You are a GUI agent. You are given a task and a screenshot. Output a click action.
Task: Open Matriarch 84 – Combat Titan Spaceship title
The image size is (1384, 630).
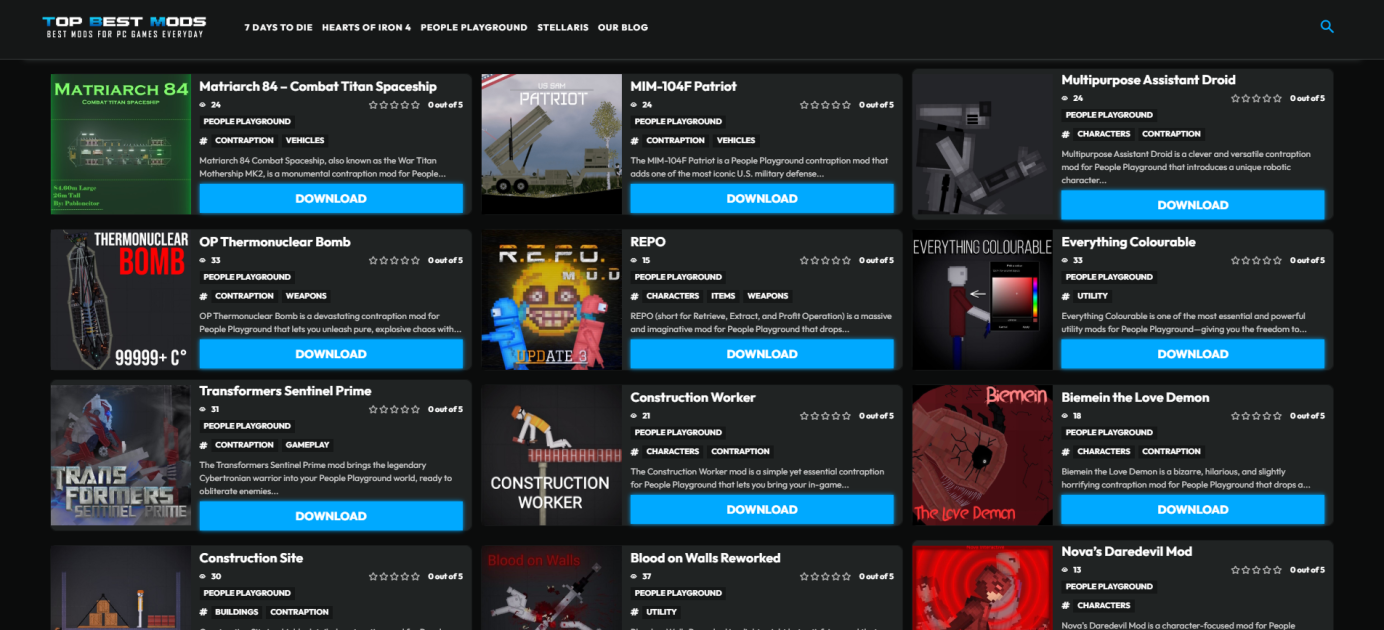[x=318, y=87]
